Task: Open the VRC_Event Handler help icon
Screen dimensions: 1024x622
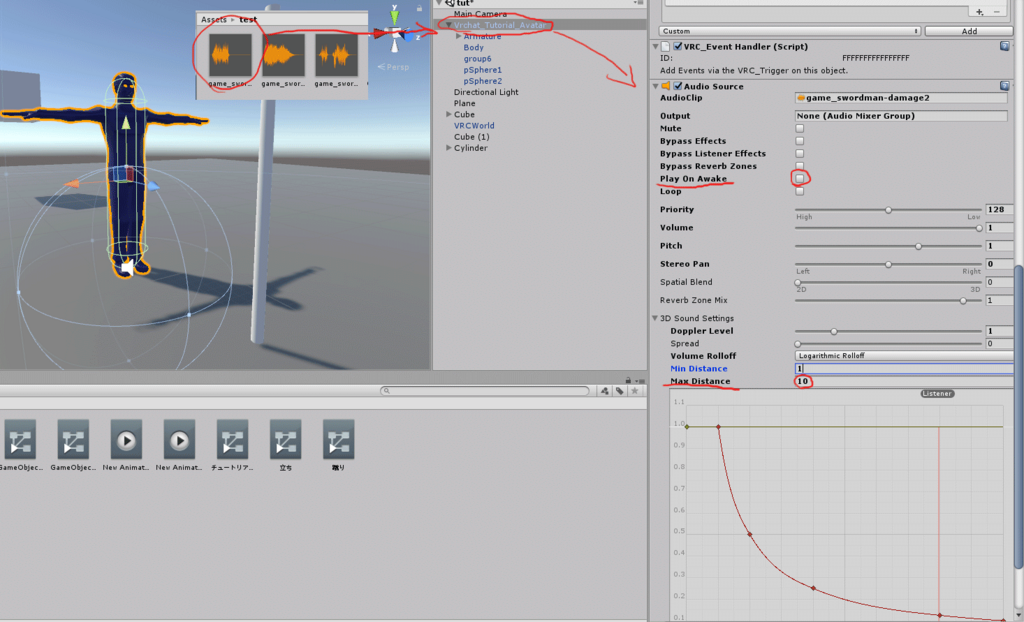Action: (1004, 46)
